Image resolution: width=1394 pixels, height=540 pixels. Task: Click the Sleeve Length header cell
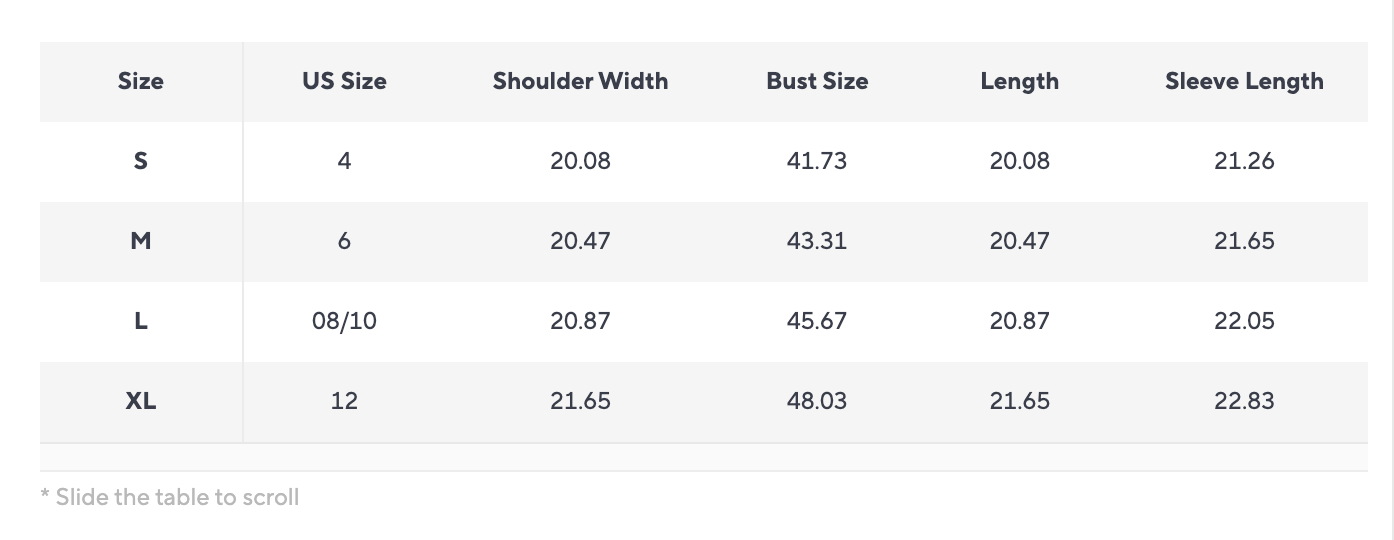tap(1244, 81)
